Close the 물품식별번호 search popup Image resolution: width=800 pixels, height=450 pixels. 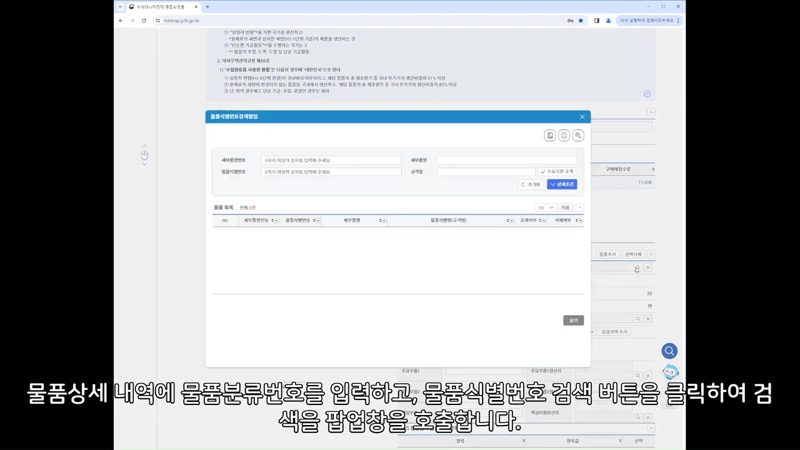pos(582,117)
